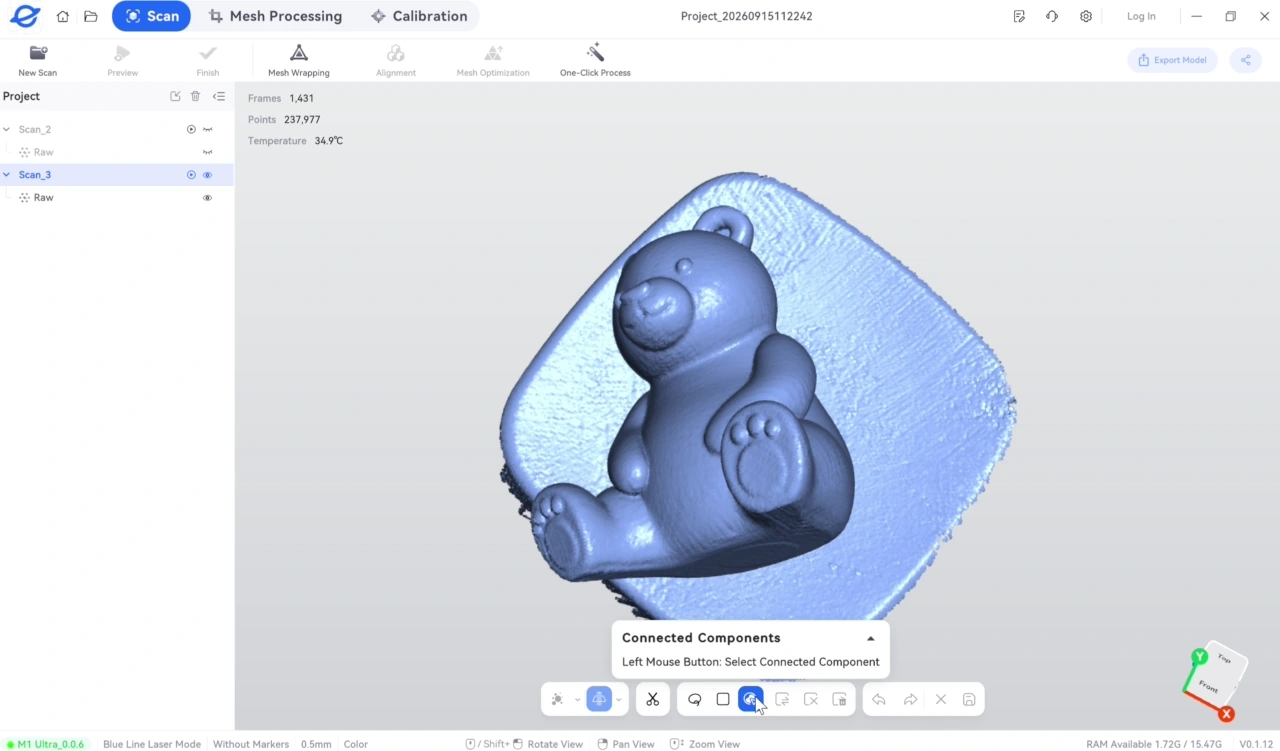Delete the selected project item

196,96
